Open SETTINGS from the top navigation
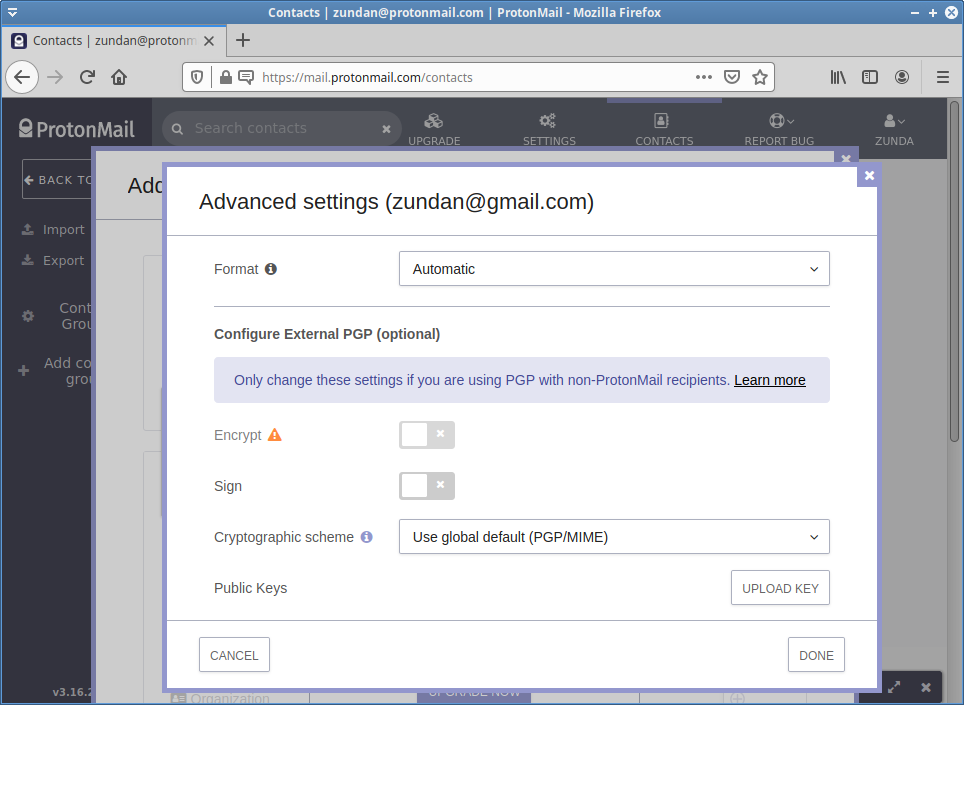The image size is (964, 808). (x=549, y=129)
